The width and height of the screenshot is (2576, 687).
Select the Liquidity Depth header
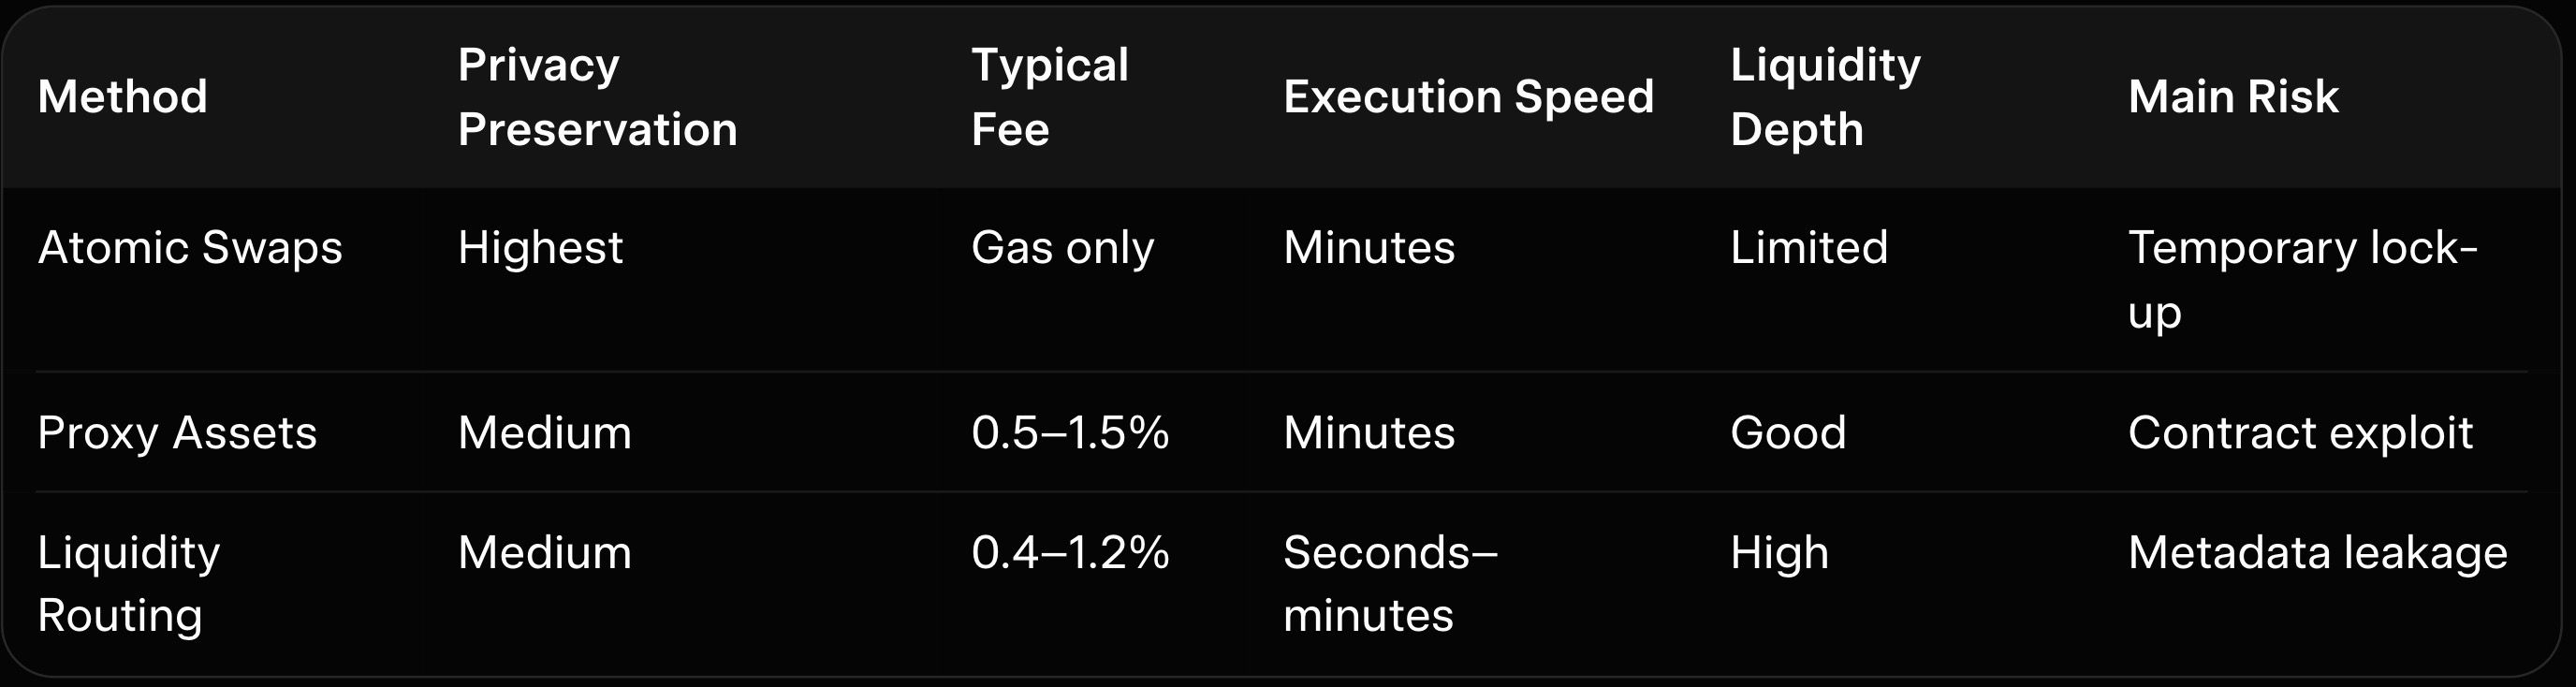click(x=1825, y=97)
